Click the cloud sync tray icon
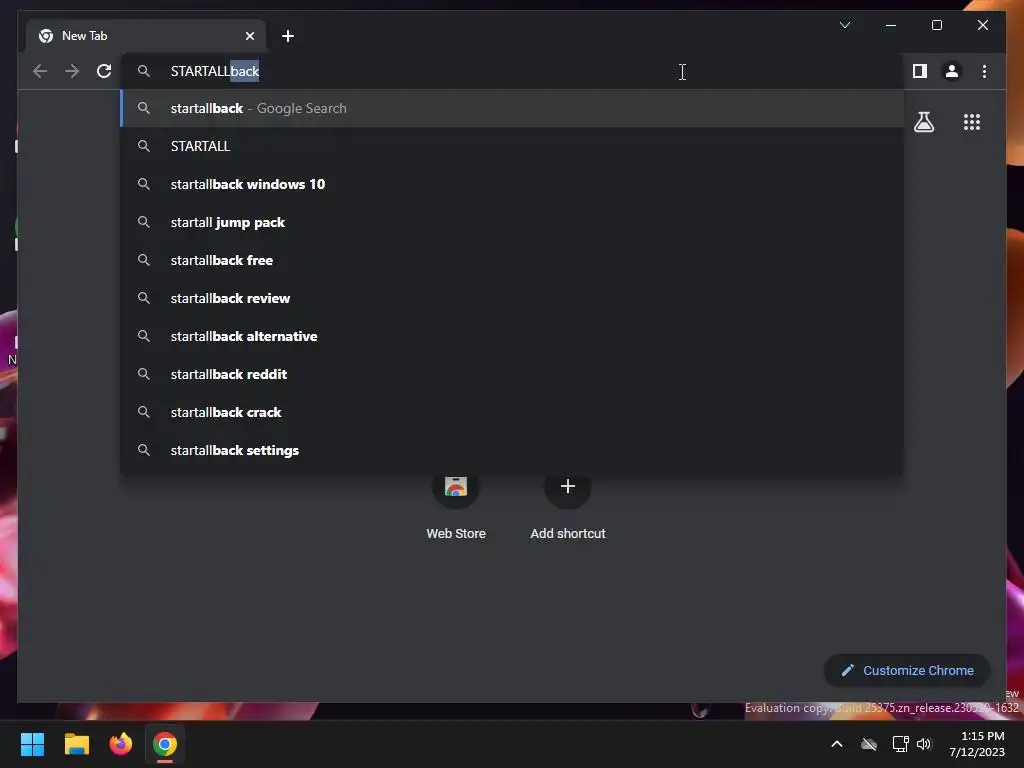The width and height of the screenshot is (1024, 768). pyautogui.click(x=869, y=744)
